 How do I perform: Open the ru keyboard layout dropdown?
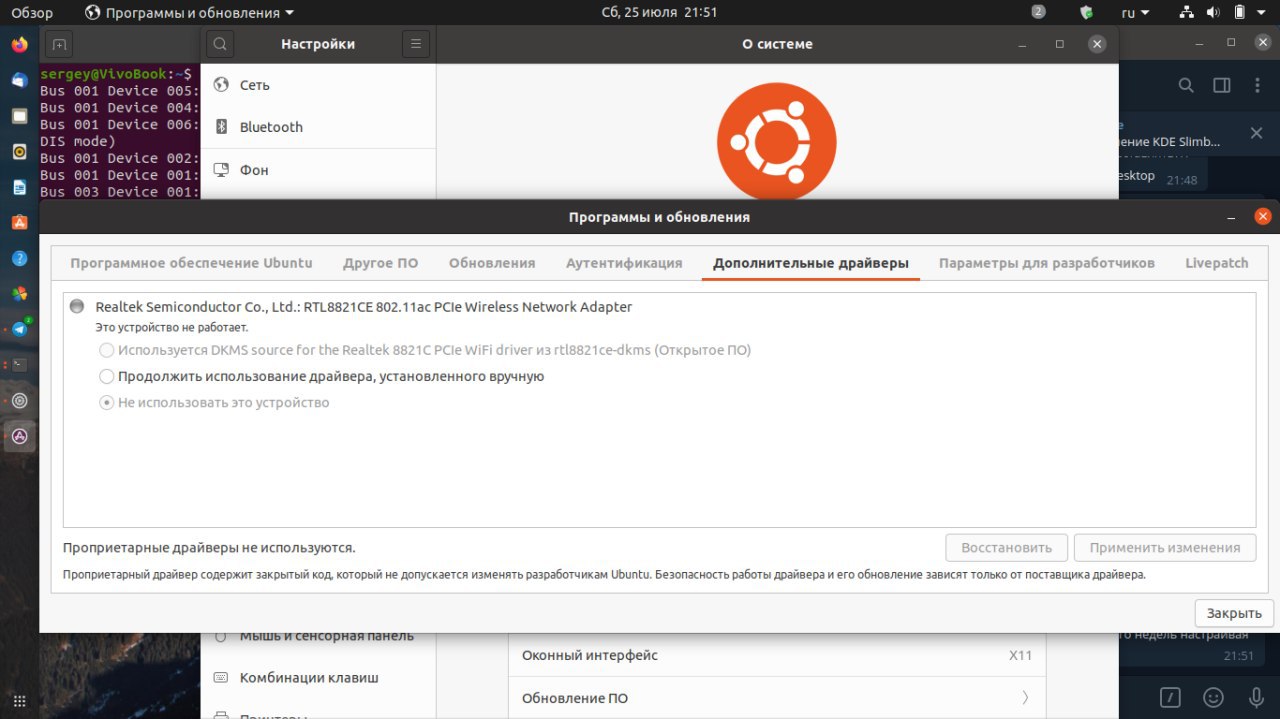(x=1135, y=13)
